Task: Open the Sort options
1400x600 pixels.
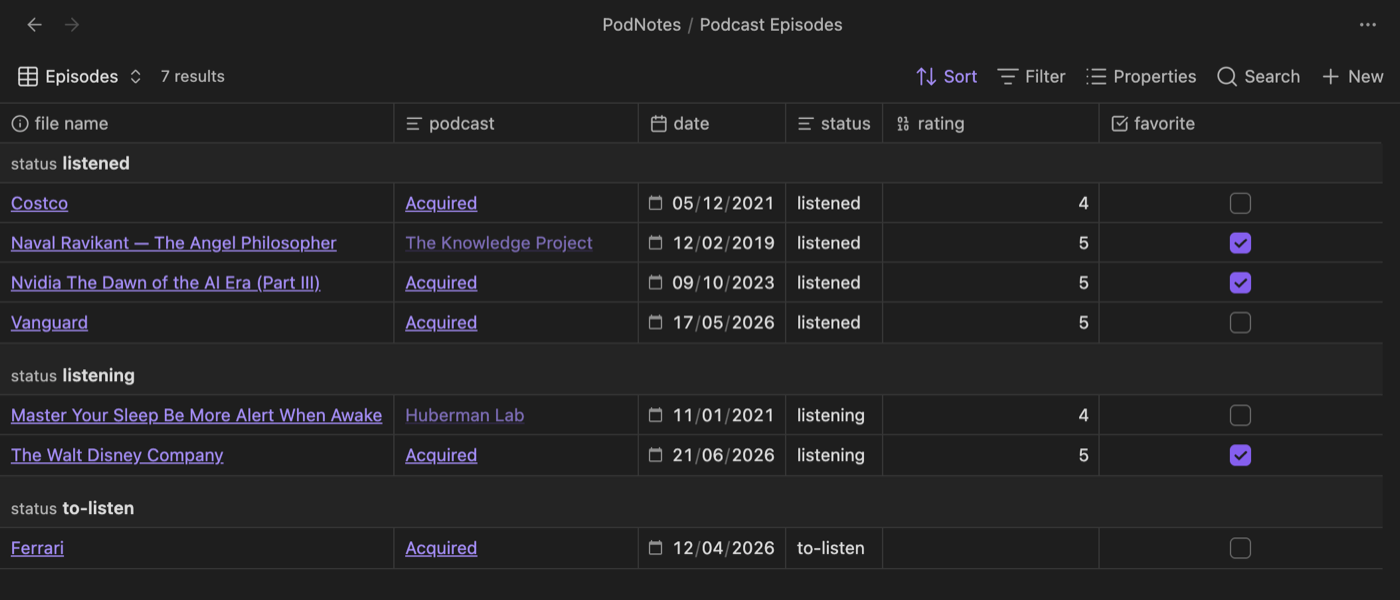Action: (x=946, y=76)
